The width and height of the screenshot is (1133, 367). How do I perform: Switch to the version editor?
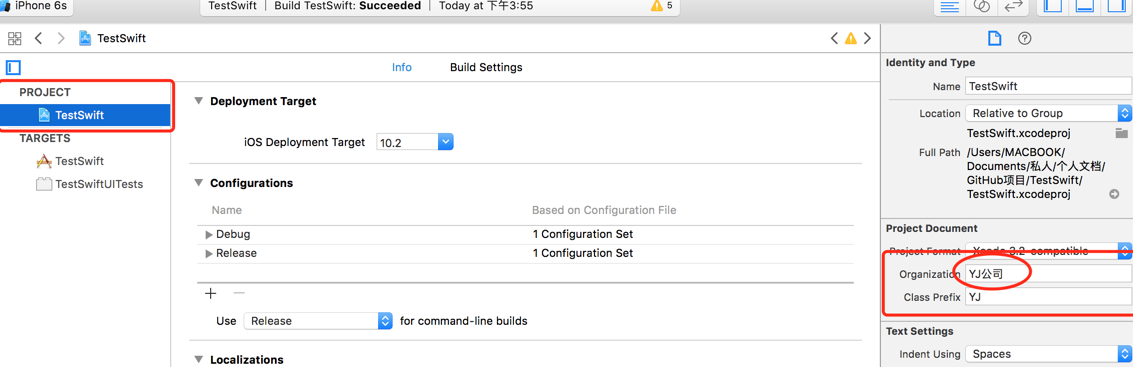coord(1013,7)
